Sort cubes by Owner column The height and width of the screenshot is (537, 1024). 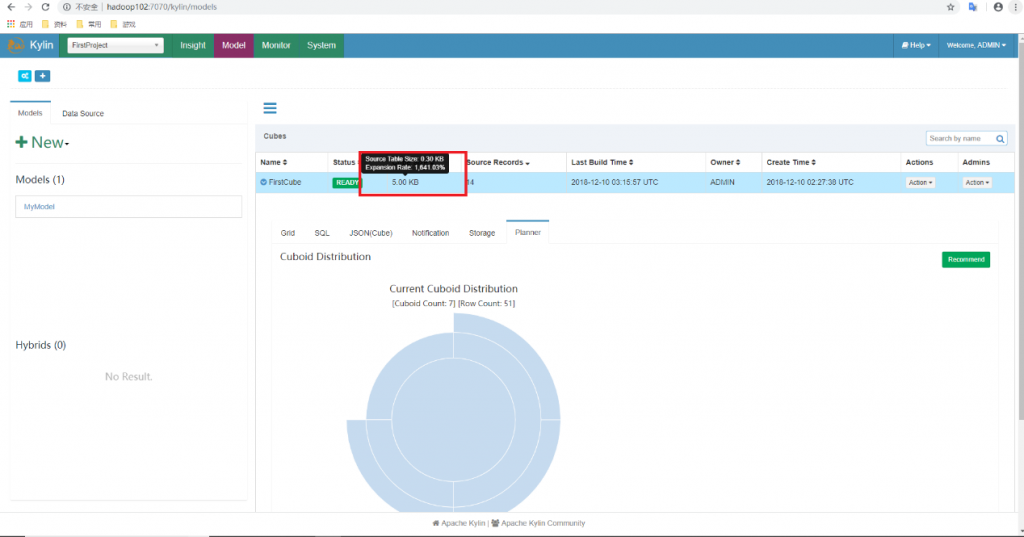point(725,163)
